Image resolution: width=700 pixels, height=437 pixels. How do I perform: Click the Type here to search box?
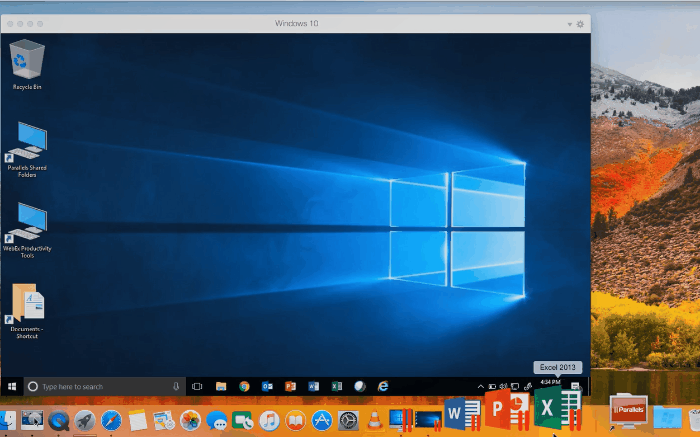pos(105,387)
